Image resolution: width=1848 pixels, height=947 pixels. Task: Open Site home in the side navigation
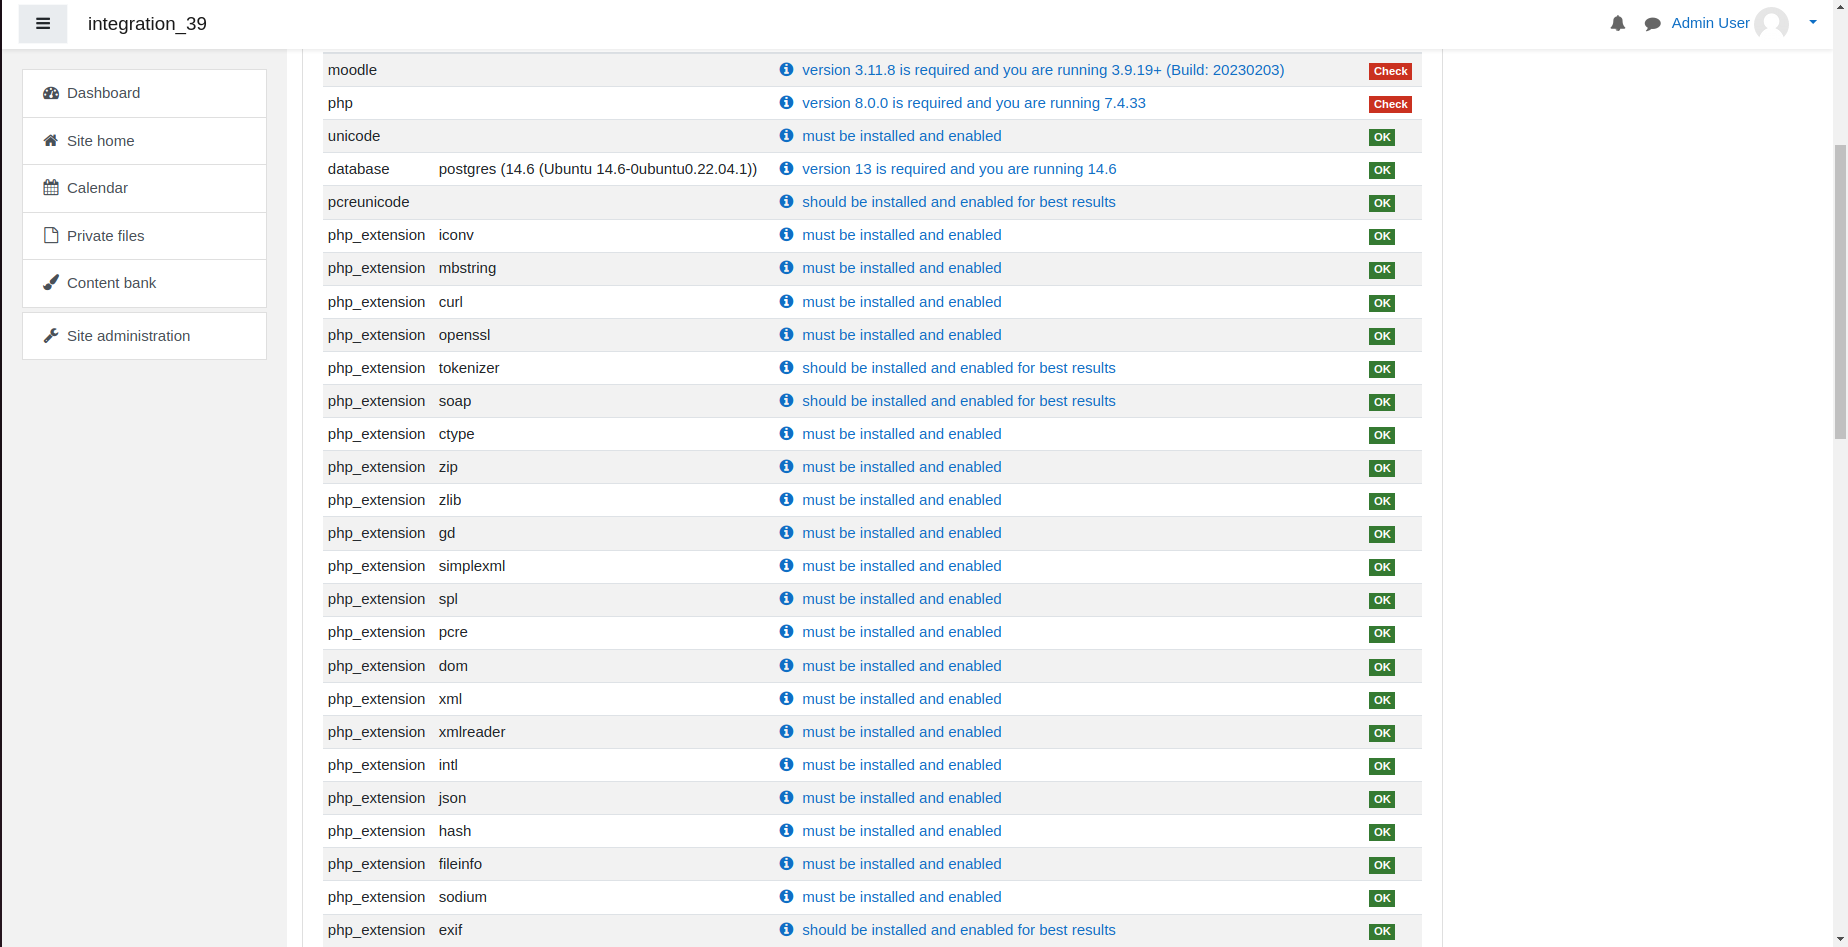point(144,141)
